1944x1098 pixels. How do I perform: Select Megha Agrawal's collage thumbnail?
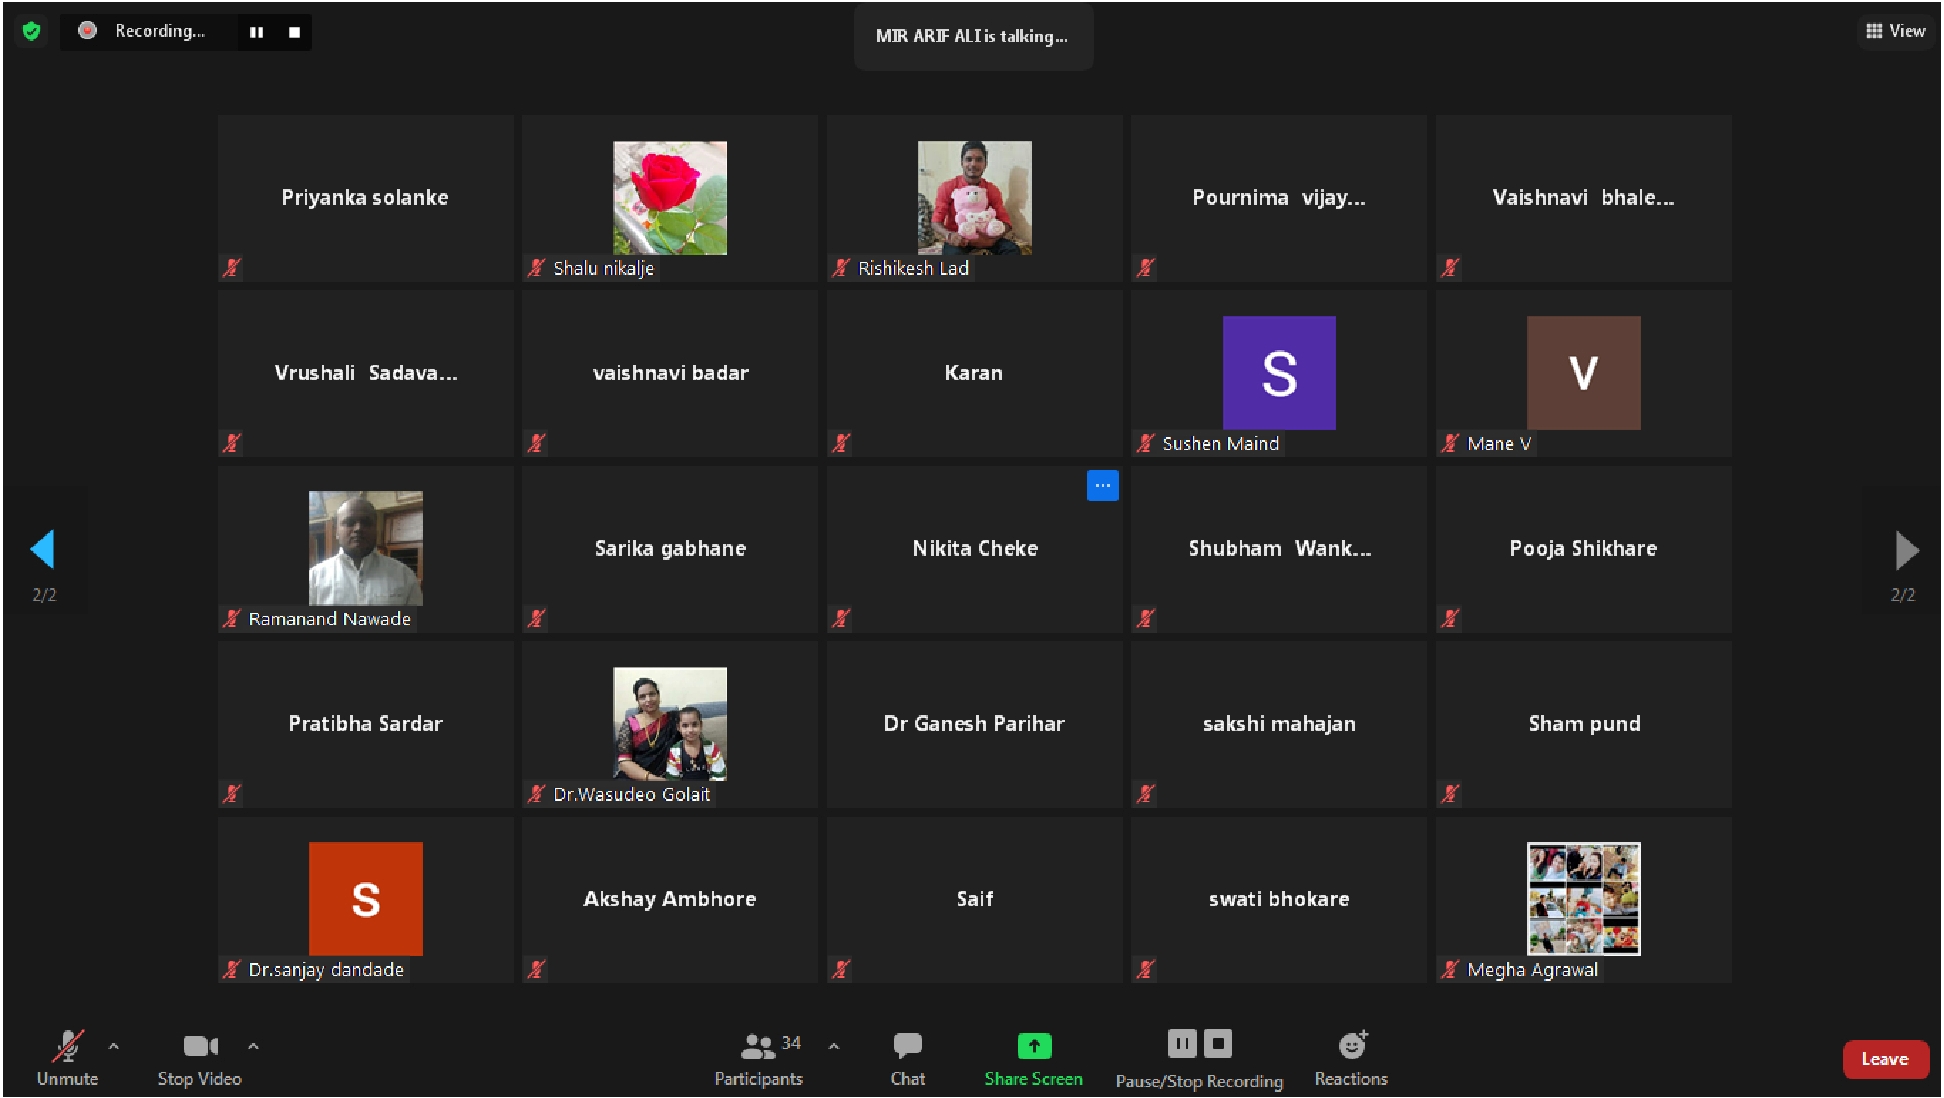tap(1583, 898)
